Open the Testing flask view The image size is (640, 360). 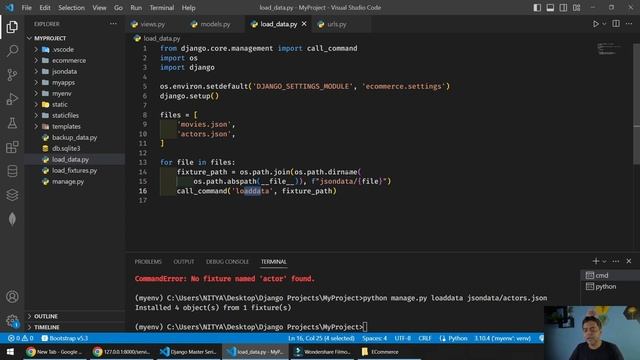[x=12, y=123]
